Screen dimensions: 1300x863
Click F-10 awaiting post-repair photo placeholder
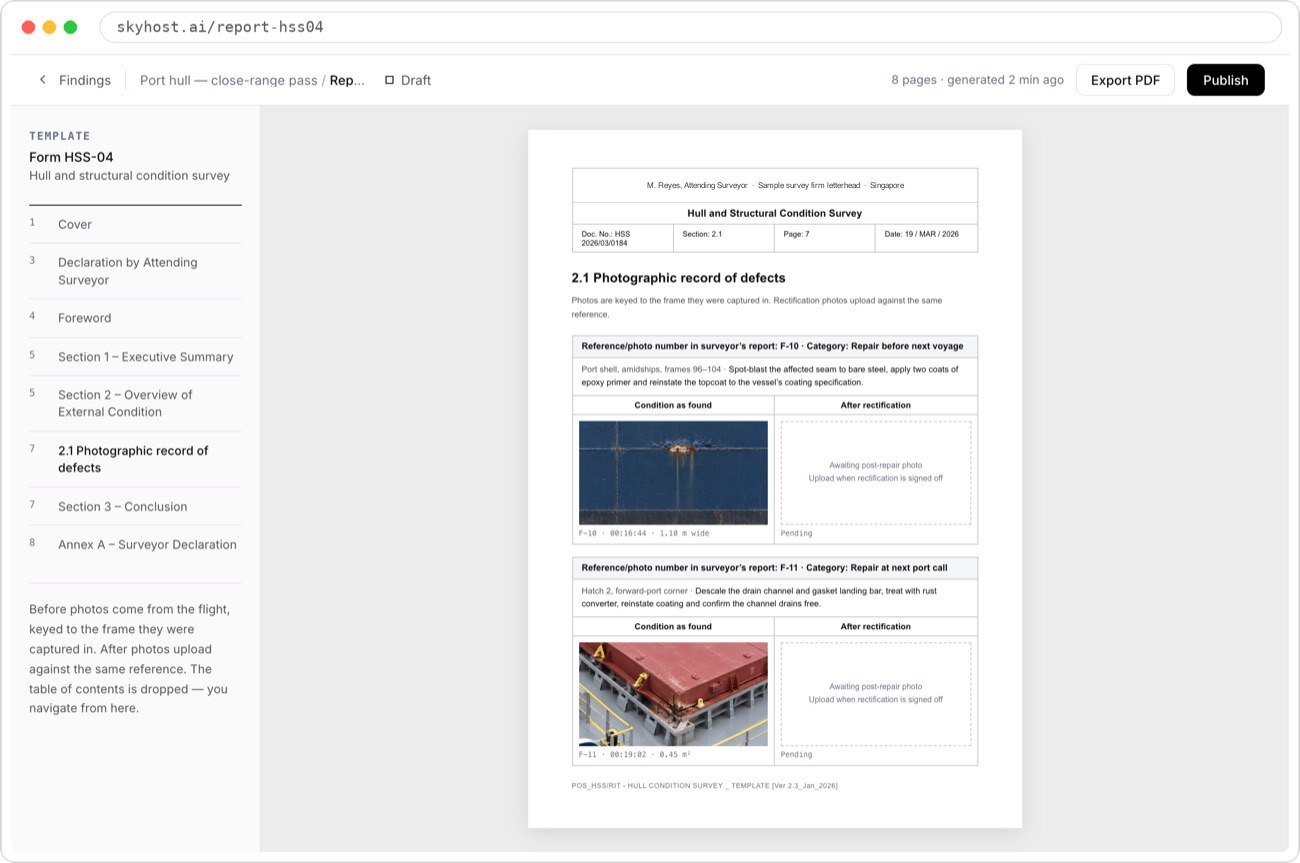click(876, 472)
